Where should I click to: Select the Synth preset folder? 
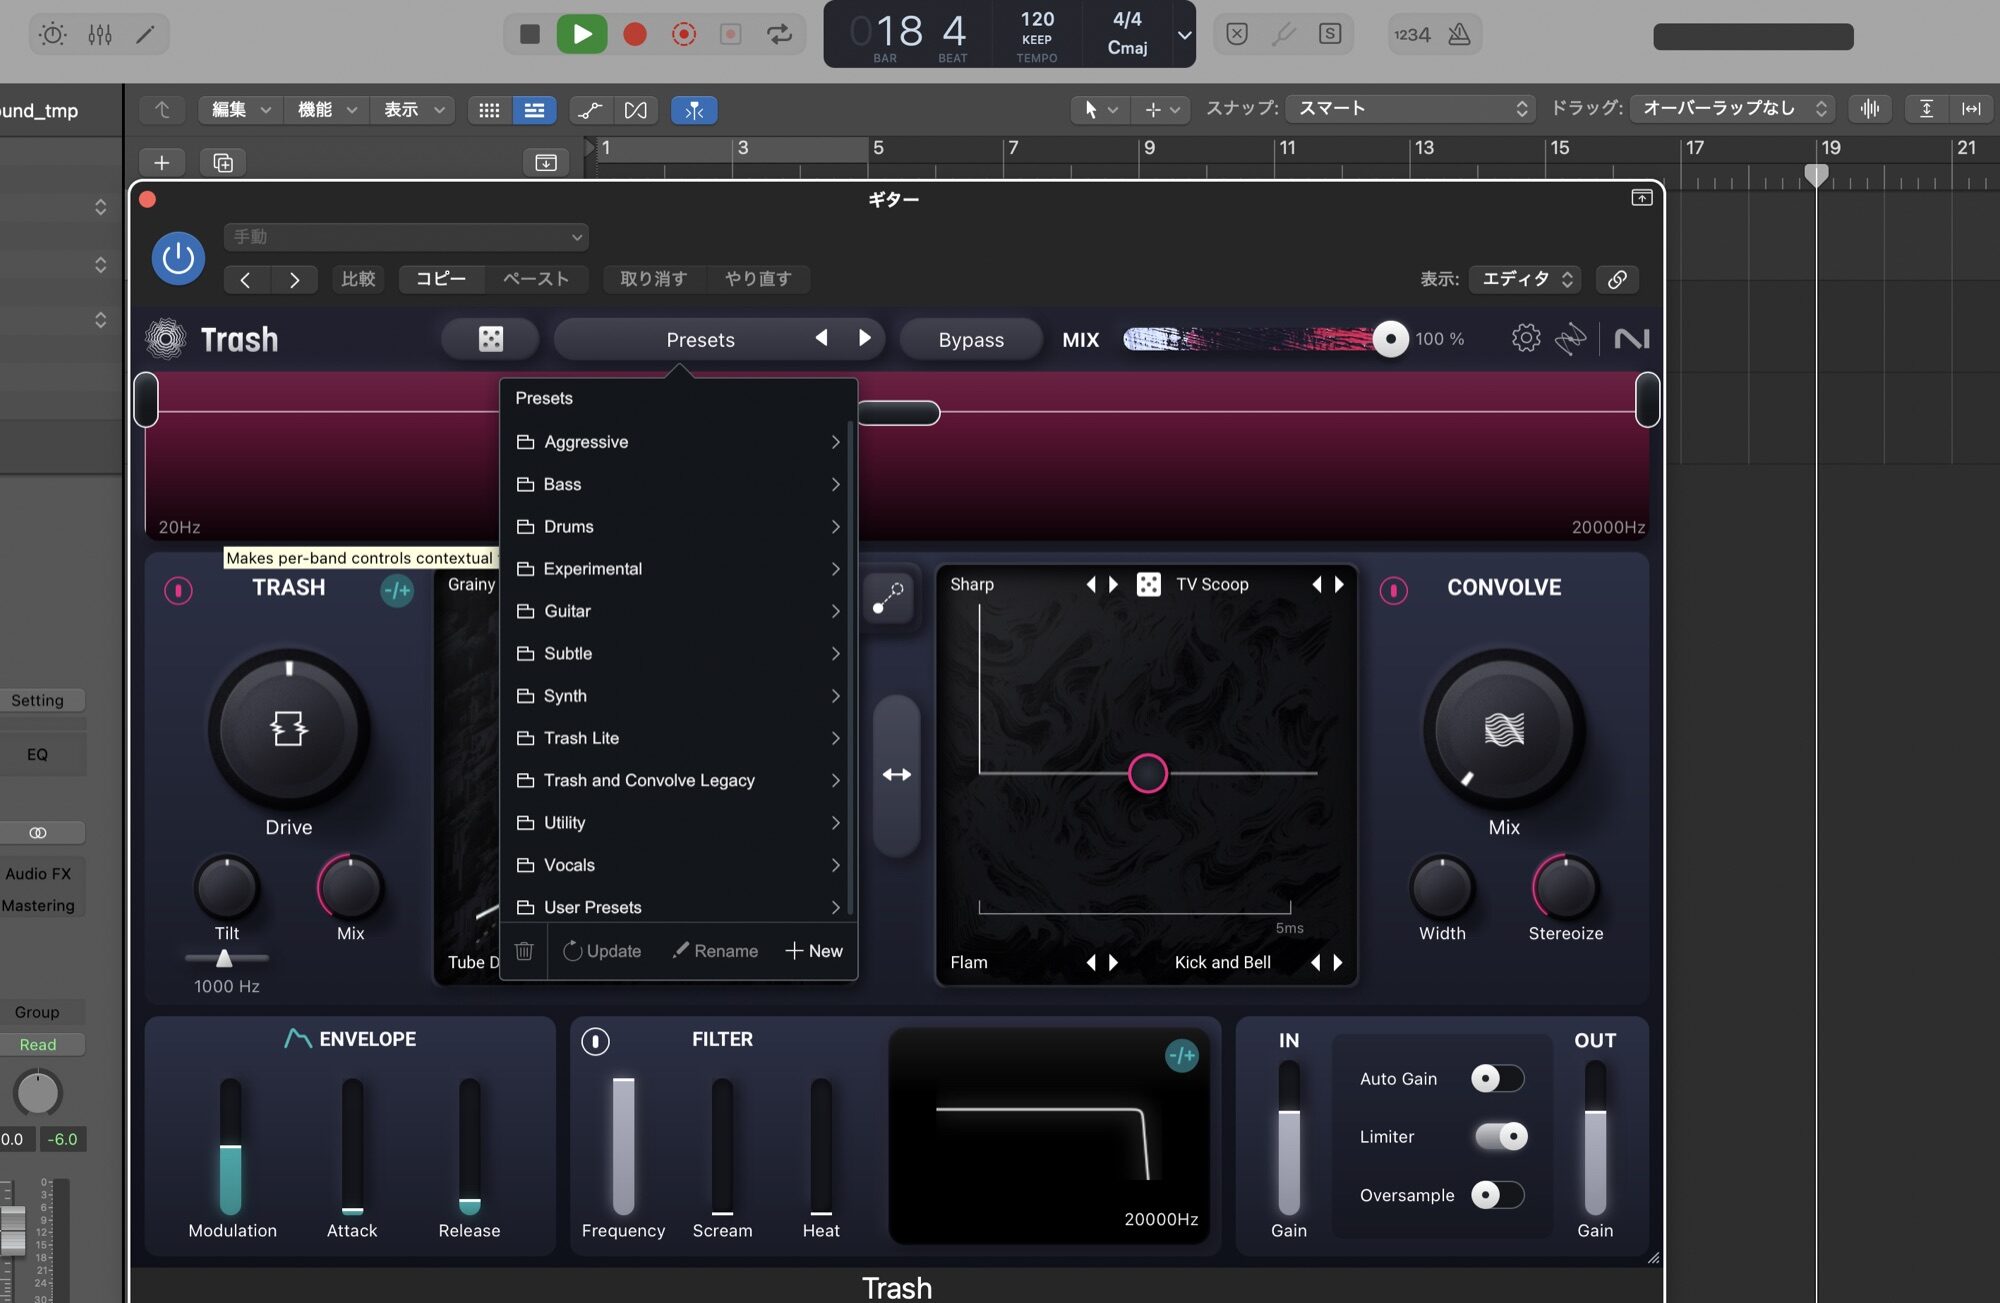point(678,695)
